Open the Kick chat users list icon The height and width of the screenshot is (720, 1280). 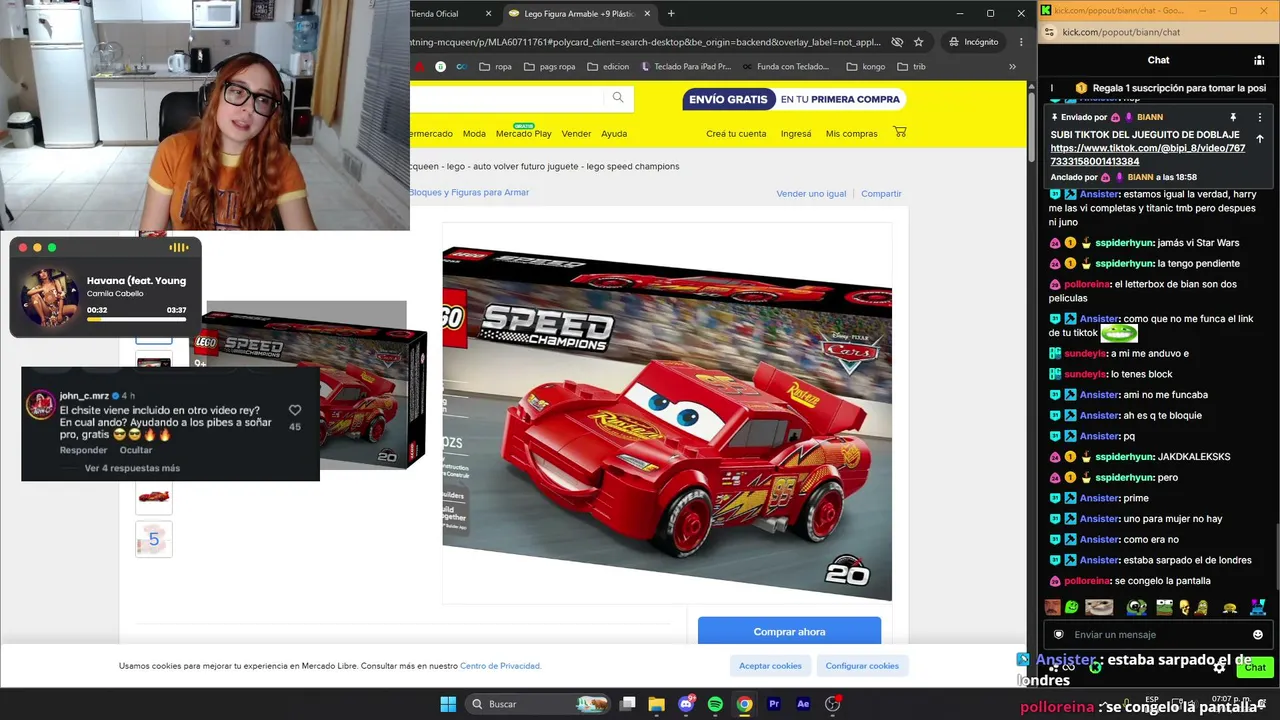point(1258,60)
